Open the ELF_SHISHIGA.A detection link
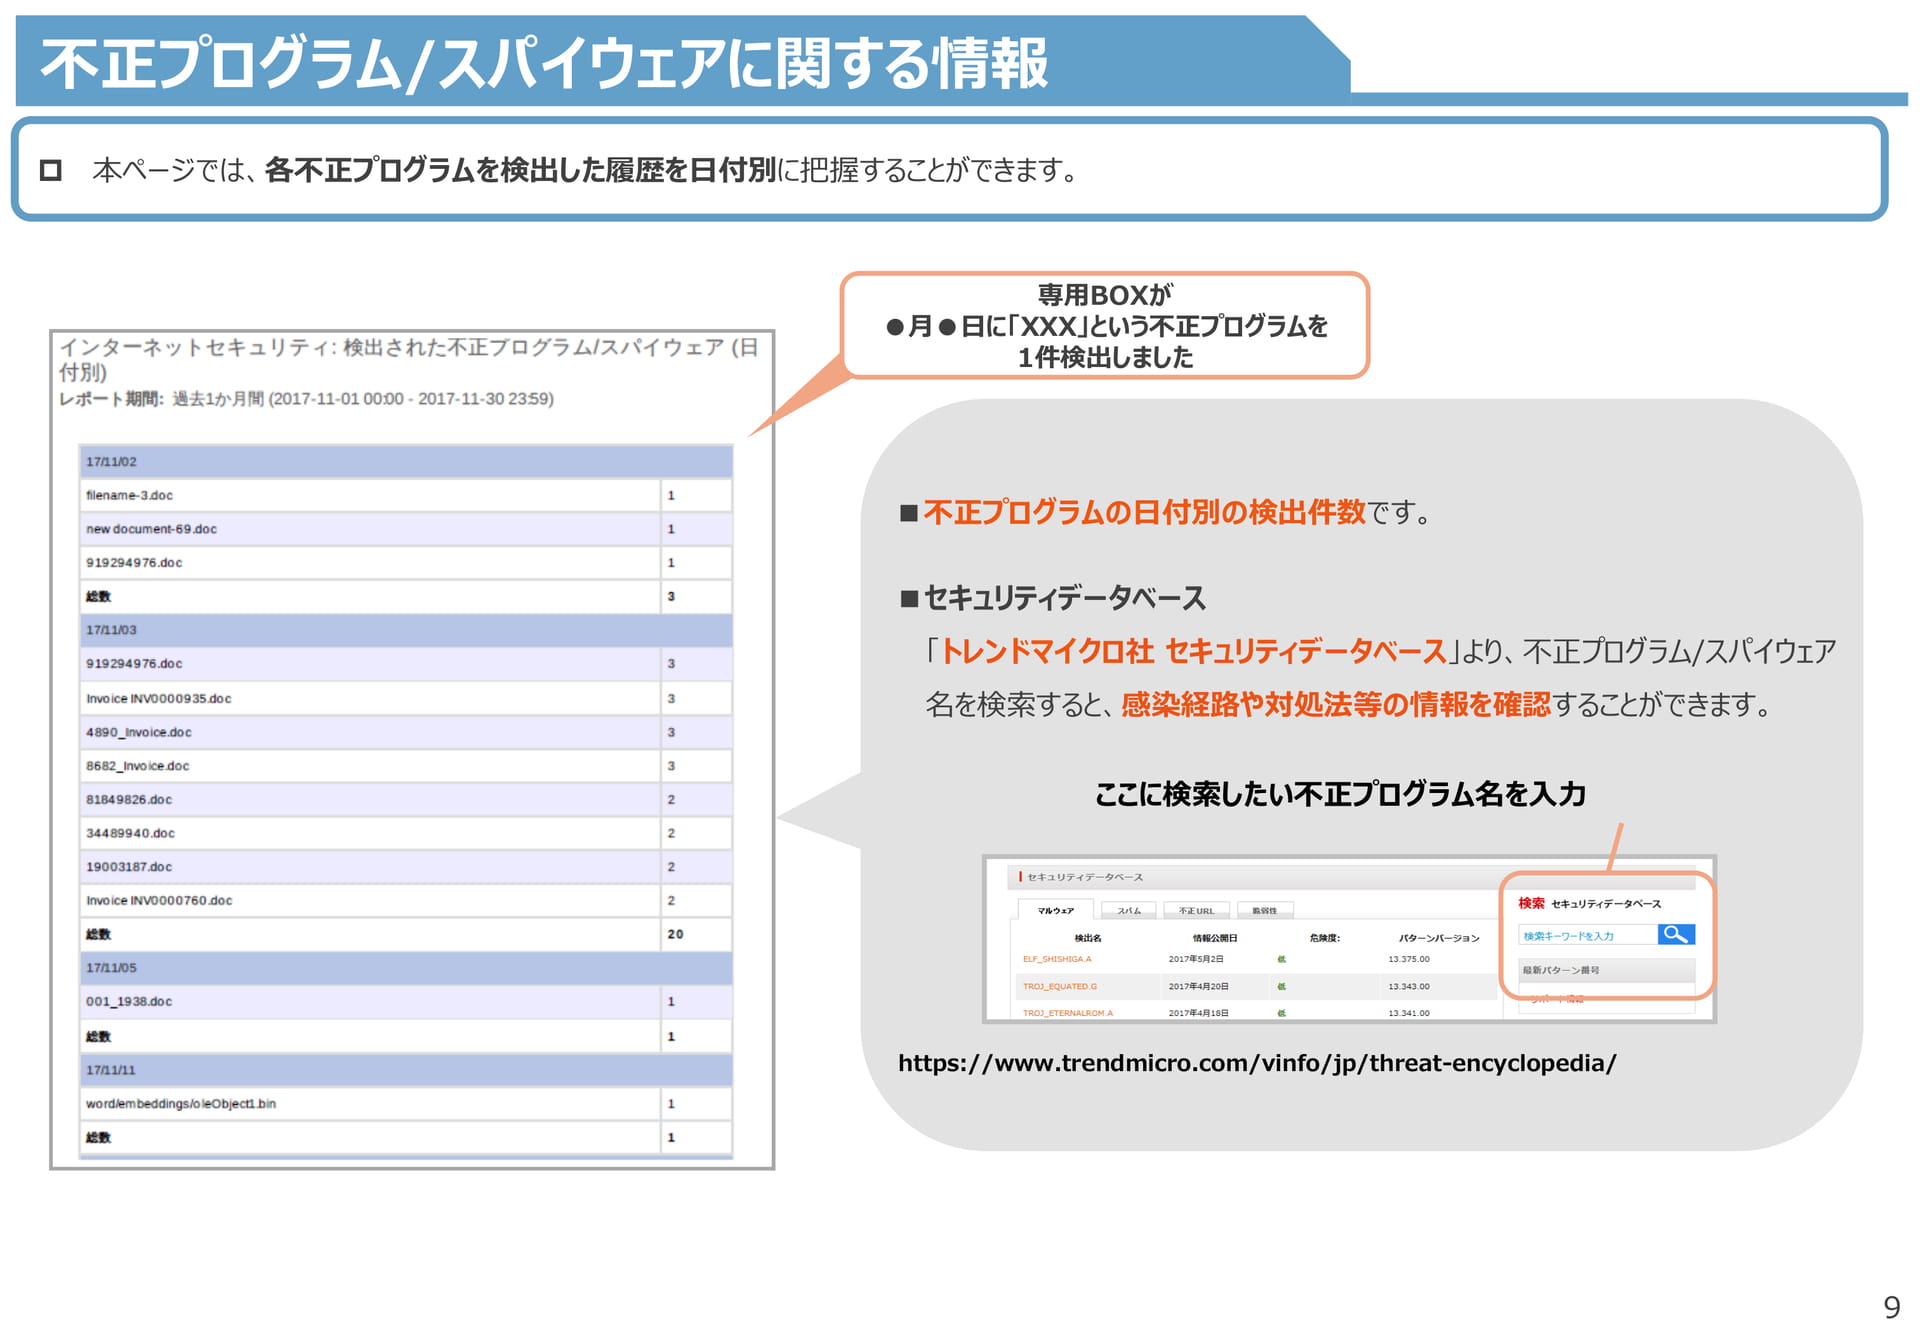The width and height of the screenshot is (1920, 1327). pyautogui.click(x=1057, y=959)
